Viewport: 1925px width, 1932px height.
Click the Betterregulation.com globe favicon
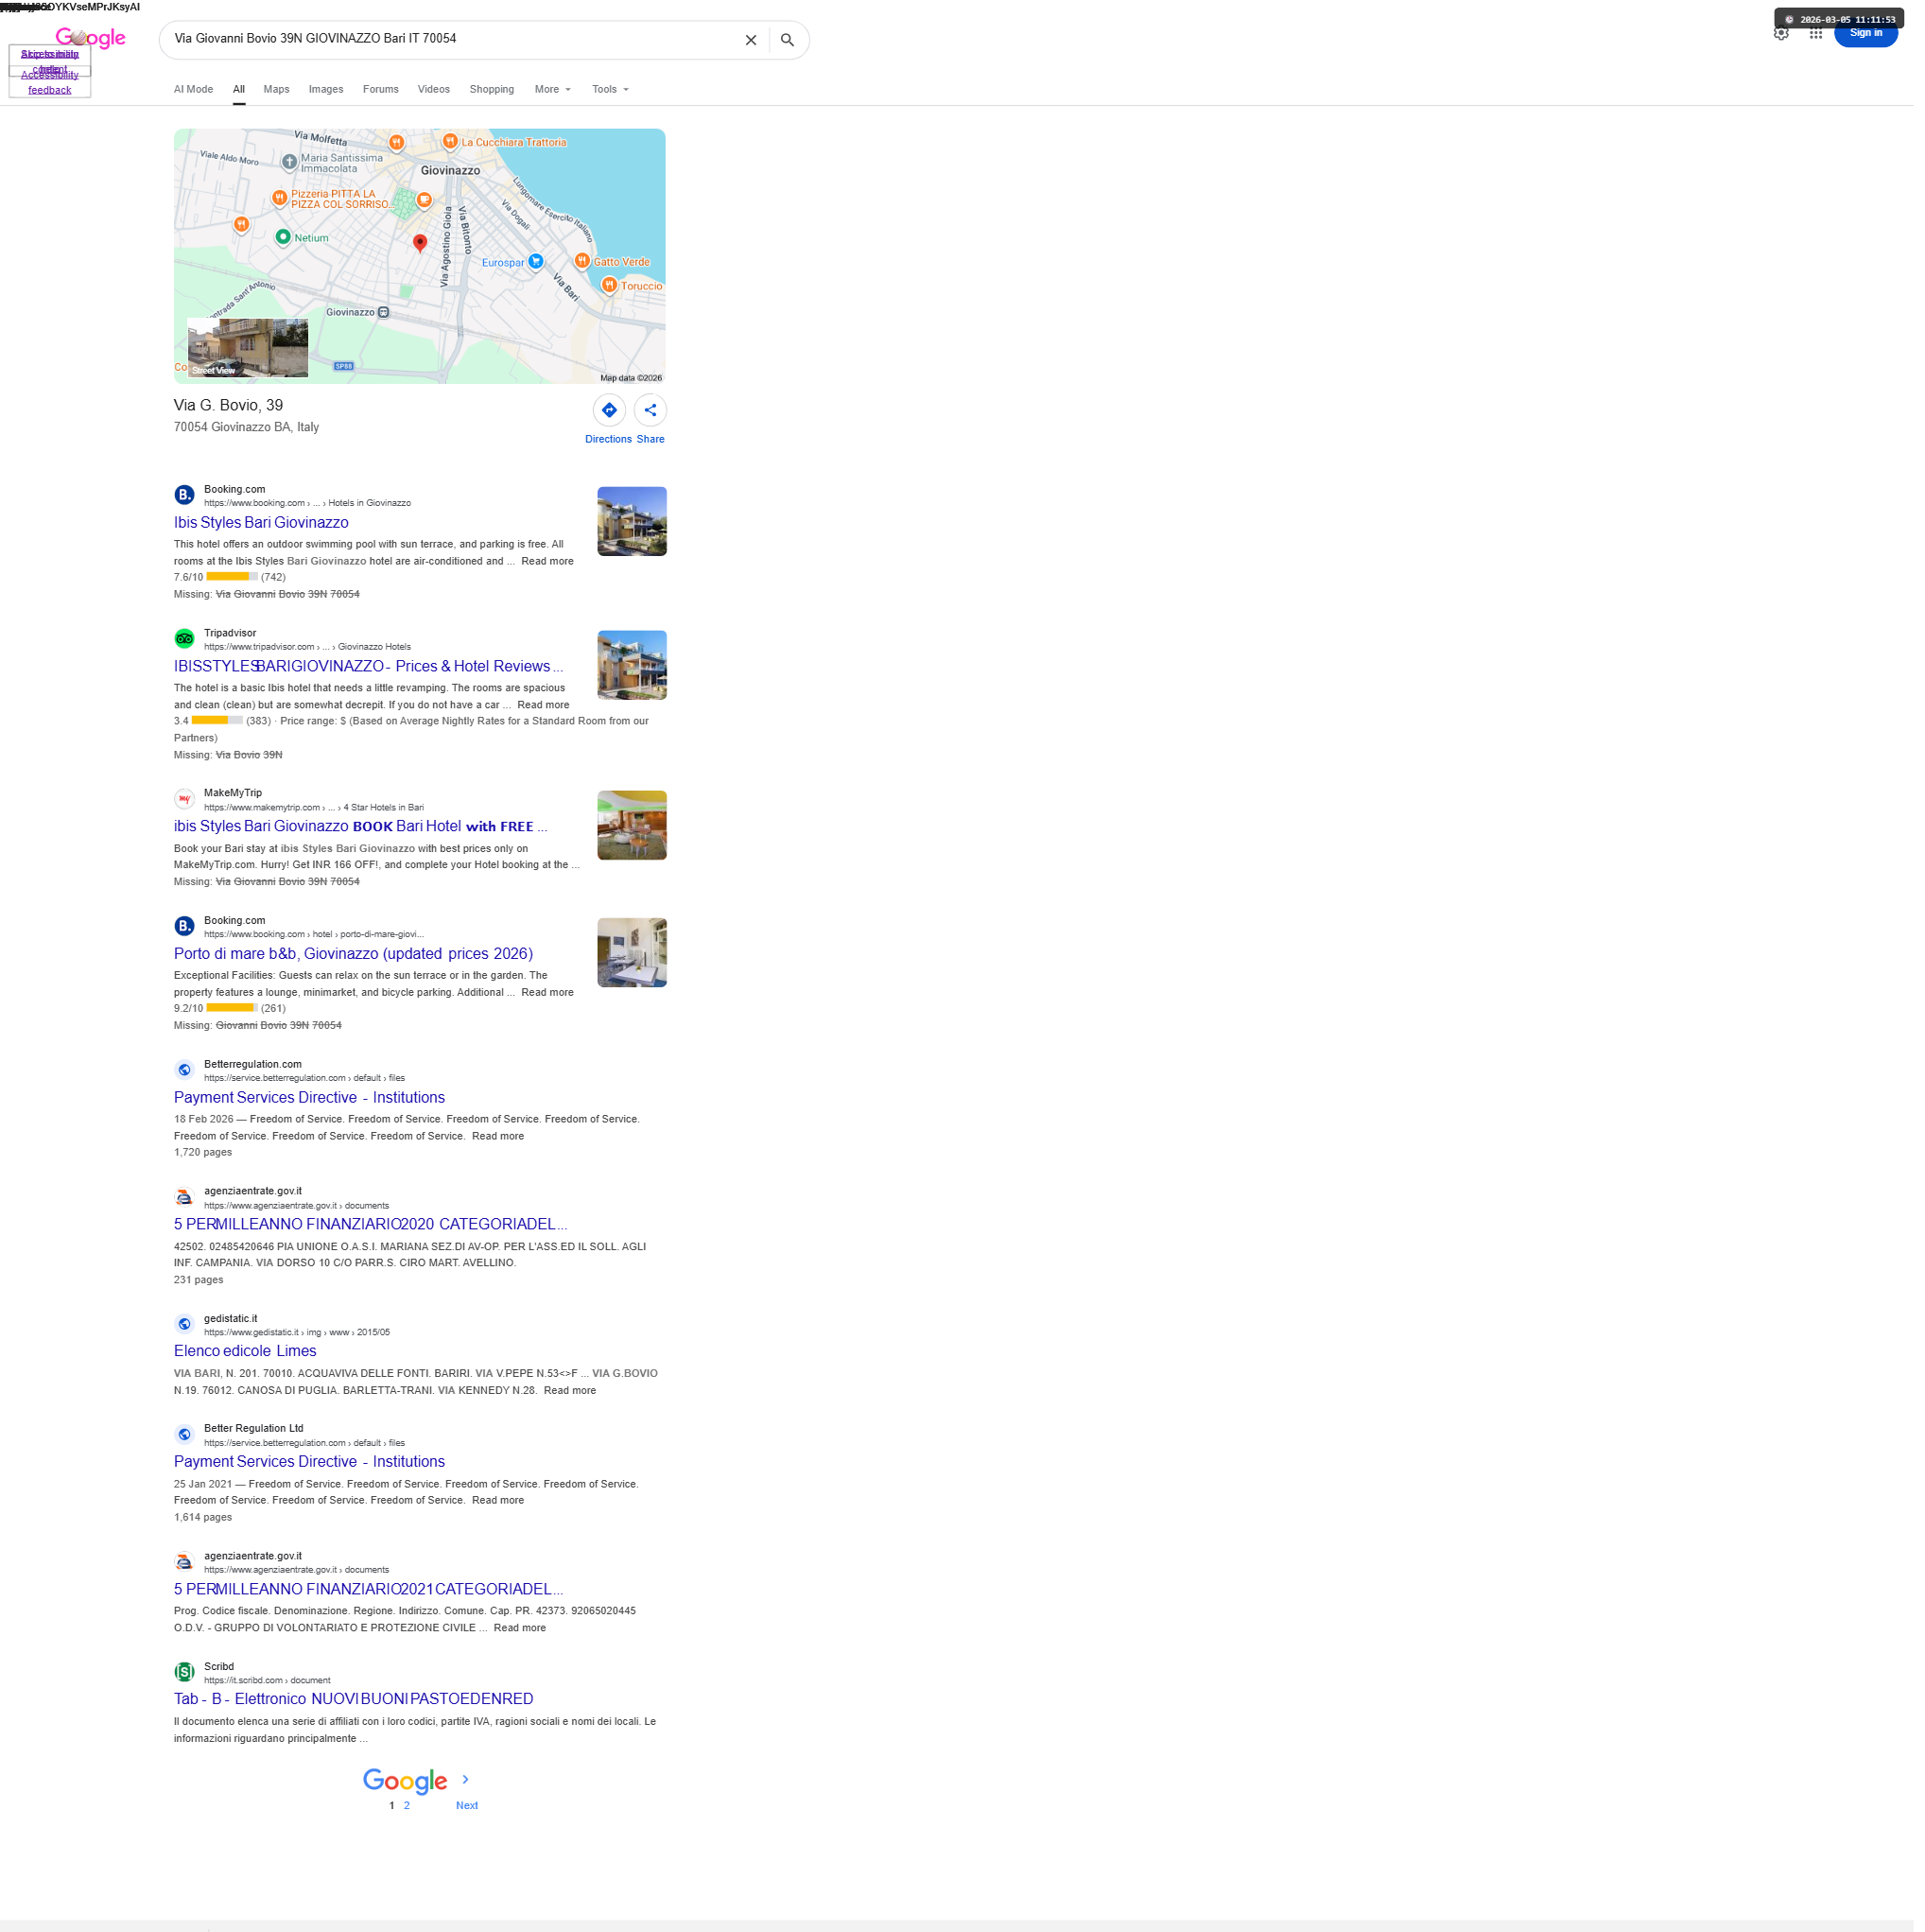[x=185, y=1076]
